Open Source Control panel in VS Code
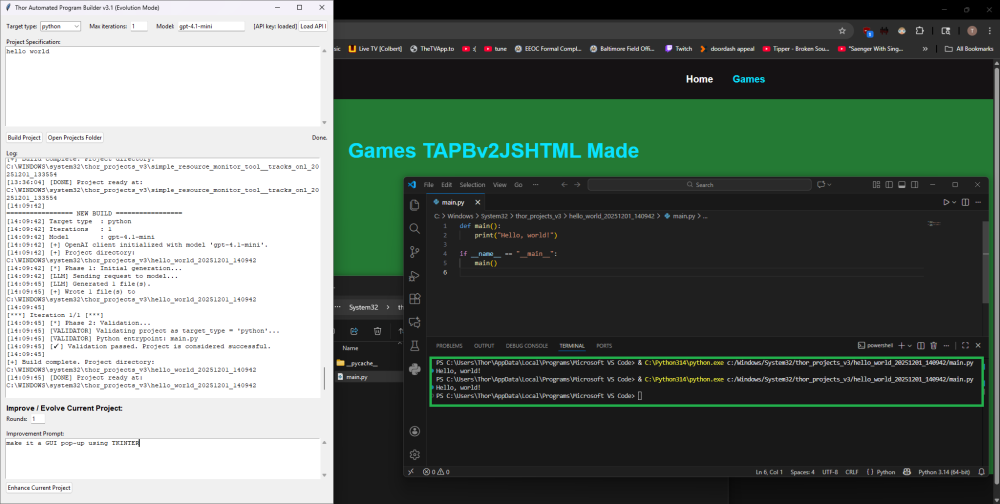 (x=415, y=251)
